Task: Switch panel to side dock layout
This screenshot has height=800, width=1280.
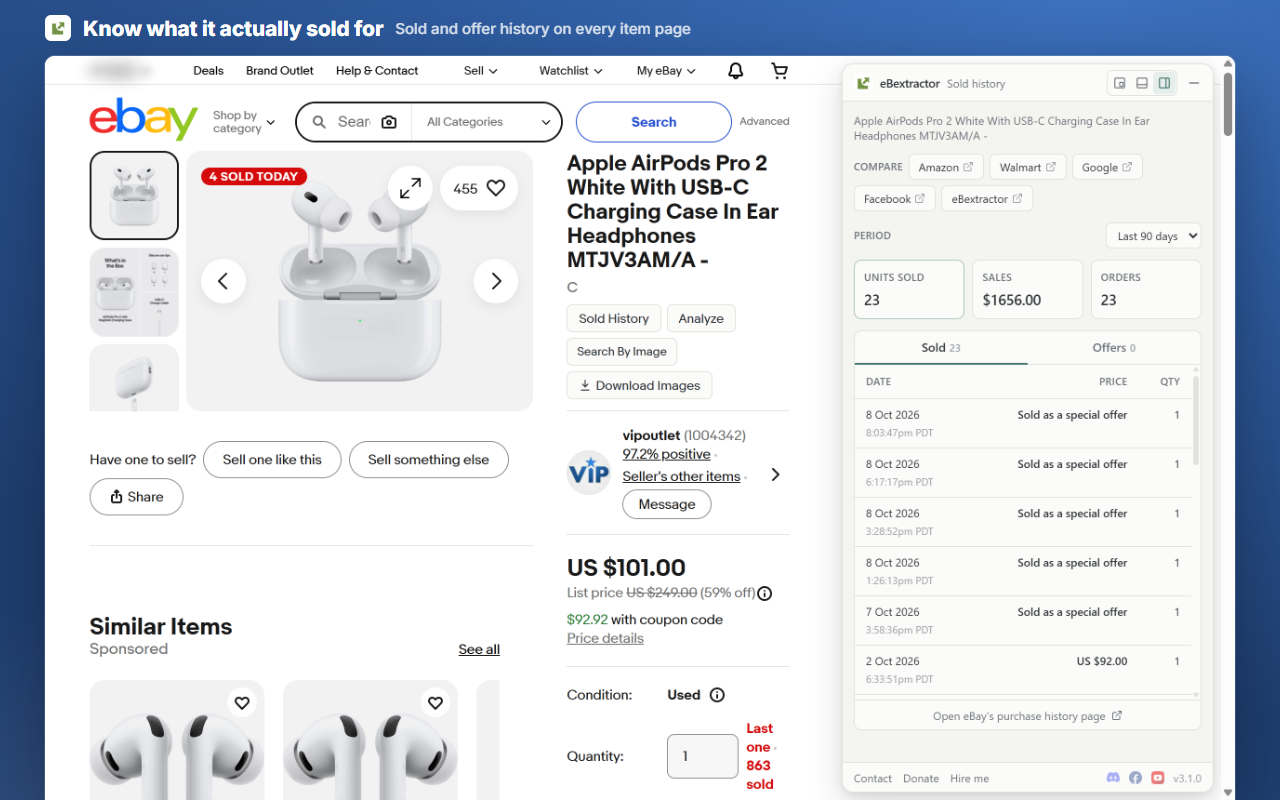Action: tap(1164, 83)
